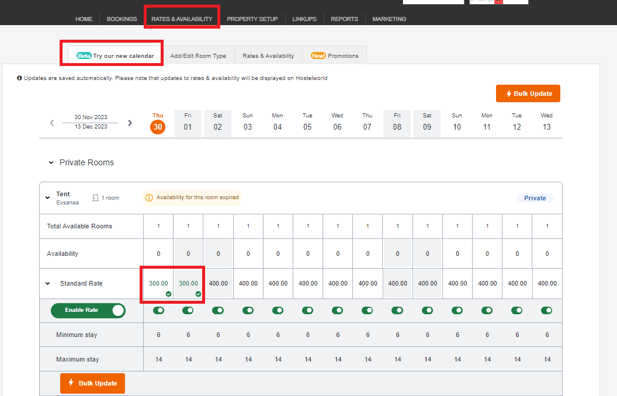Viewport: 617px width, 396px height.
Task: Toggle rate switch for Fri 01
Action: coord(188,311)
